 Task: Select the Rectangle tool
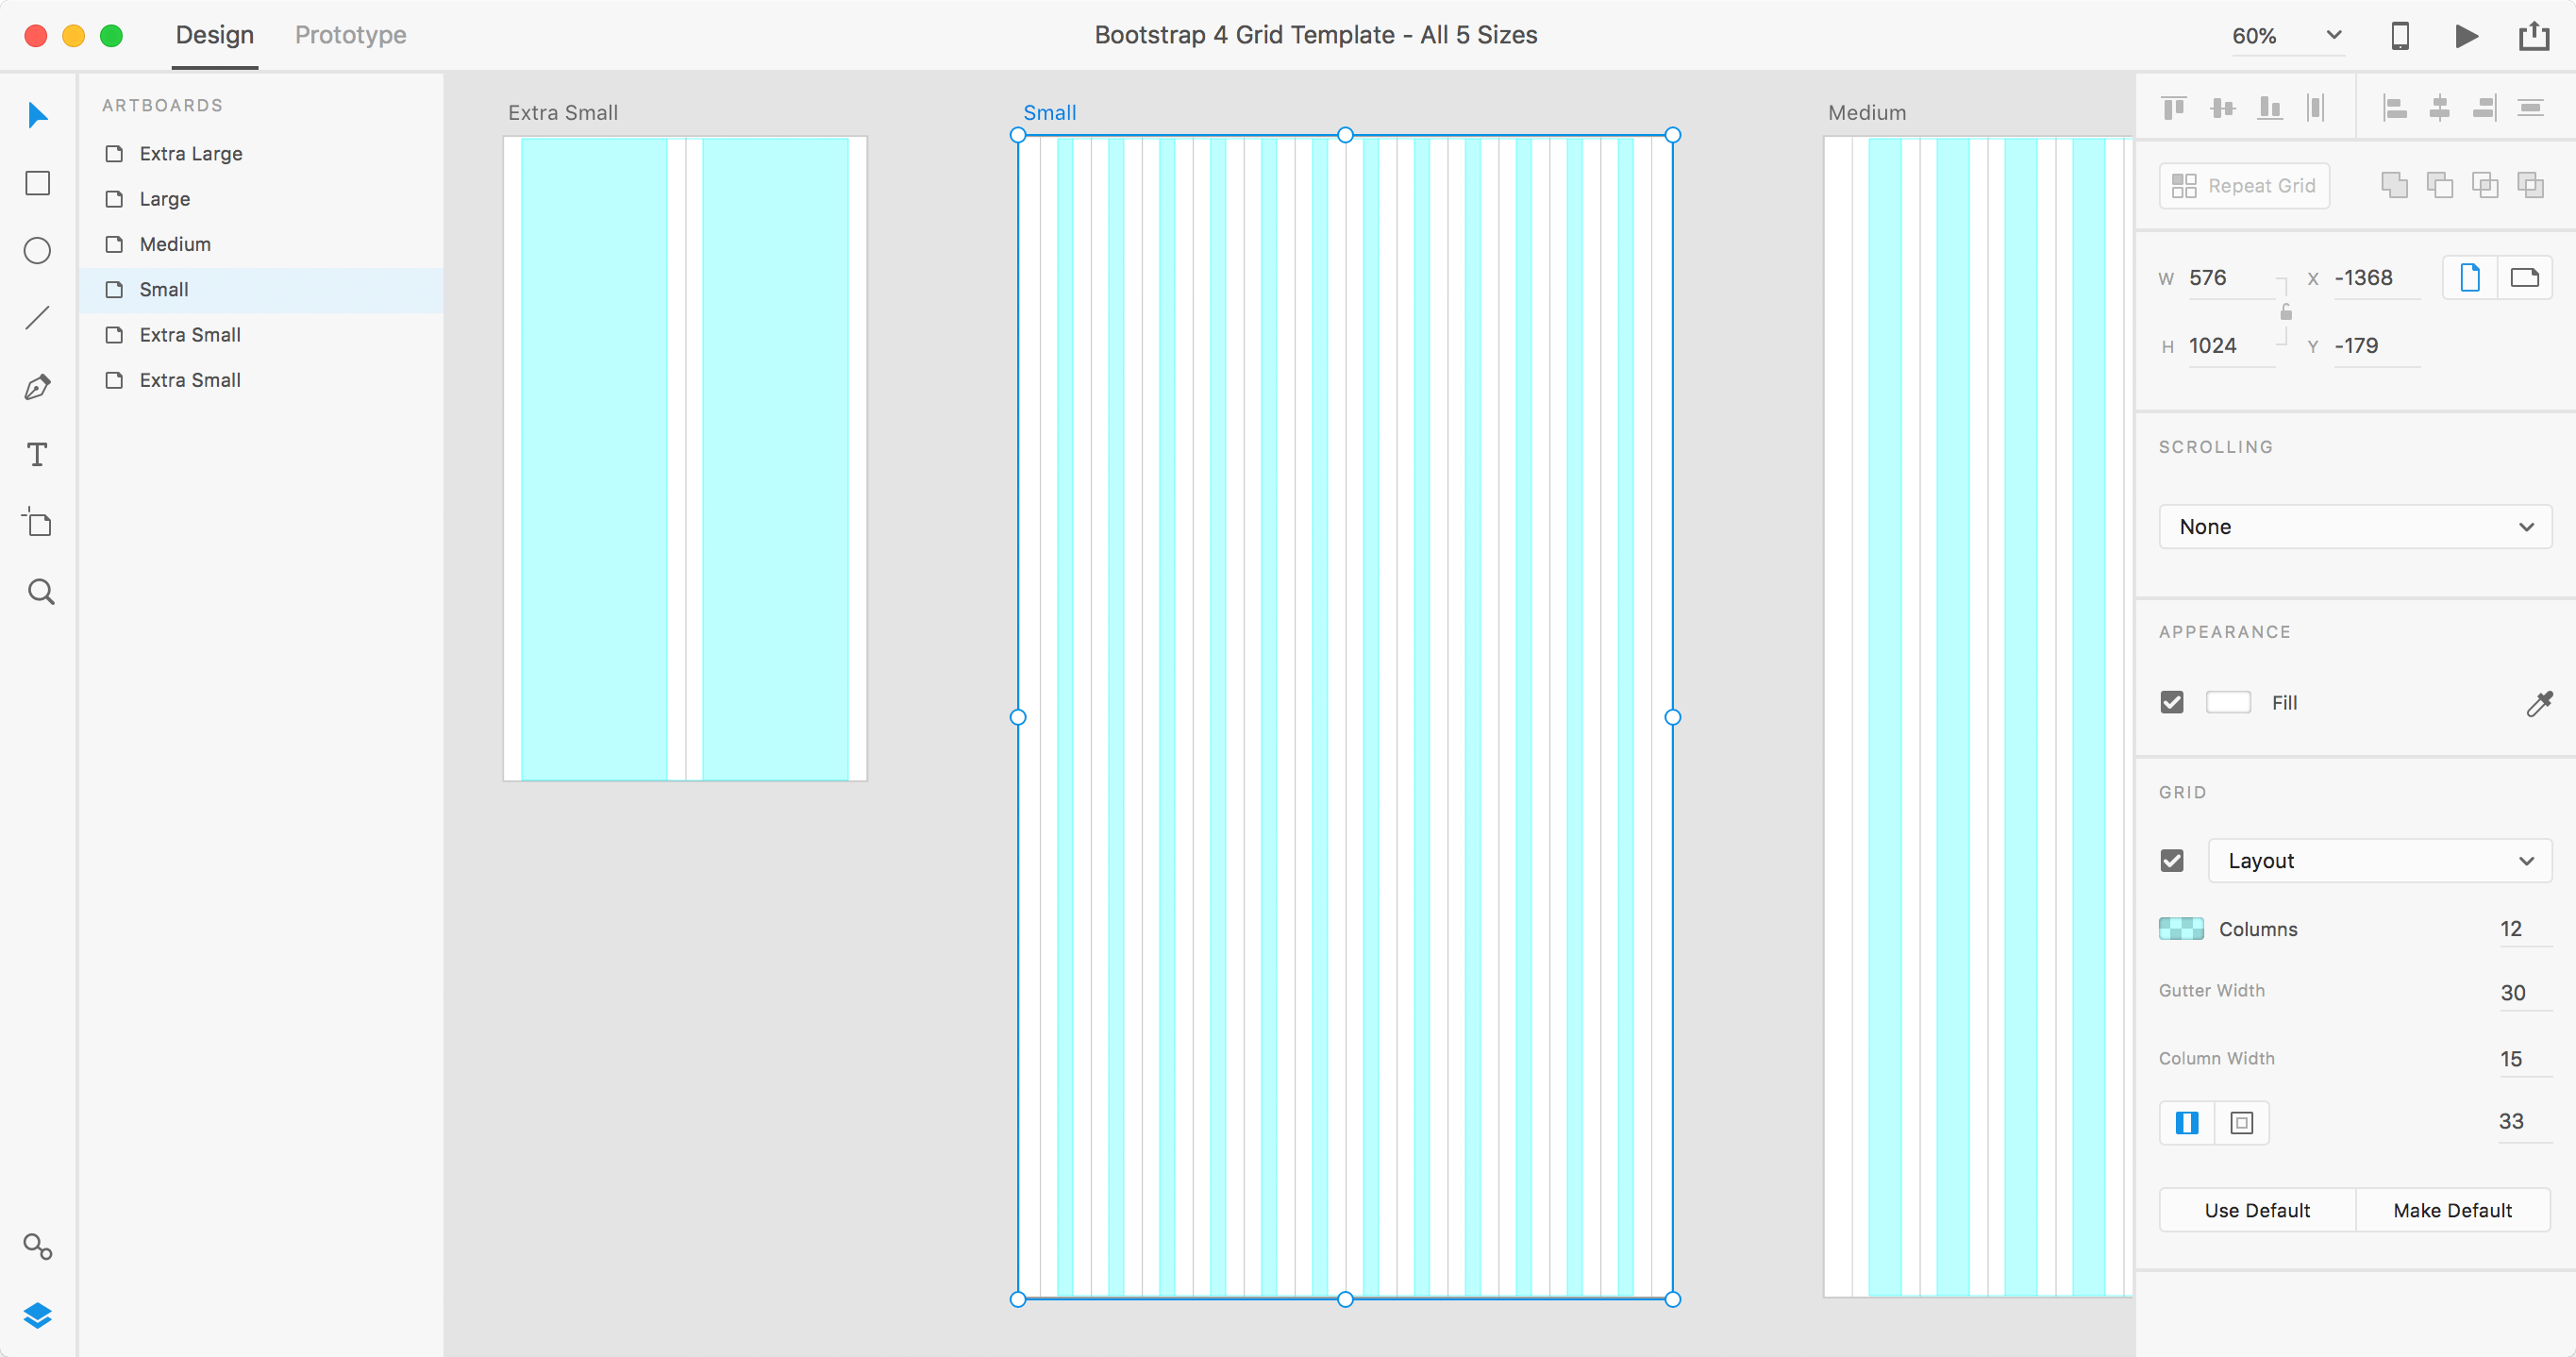[40, 182]
